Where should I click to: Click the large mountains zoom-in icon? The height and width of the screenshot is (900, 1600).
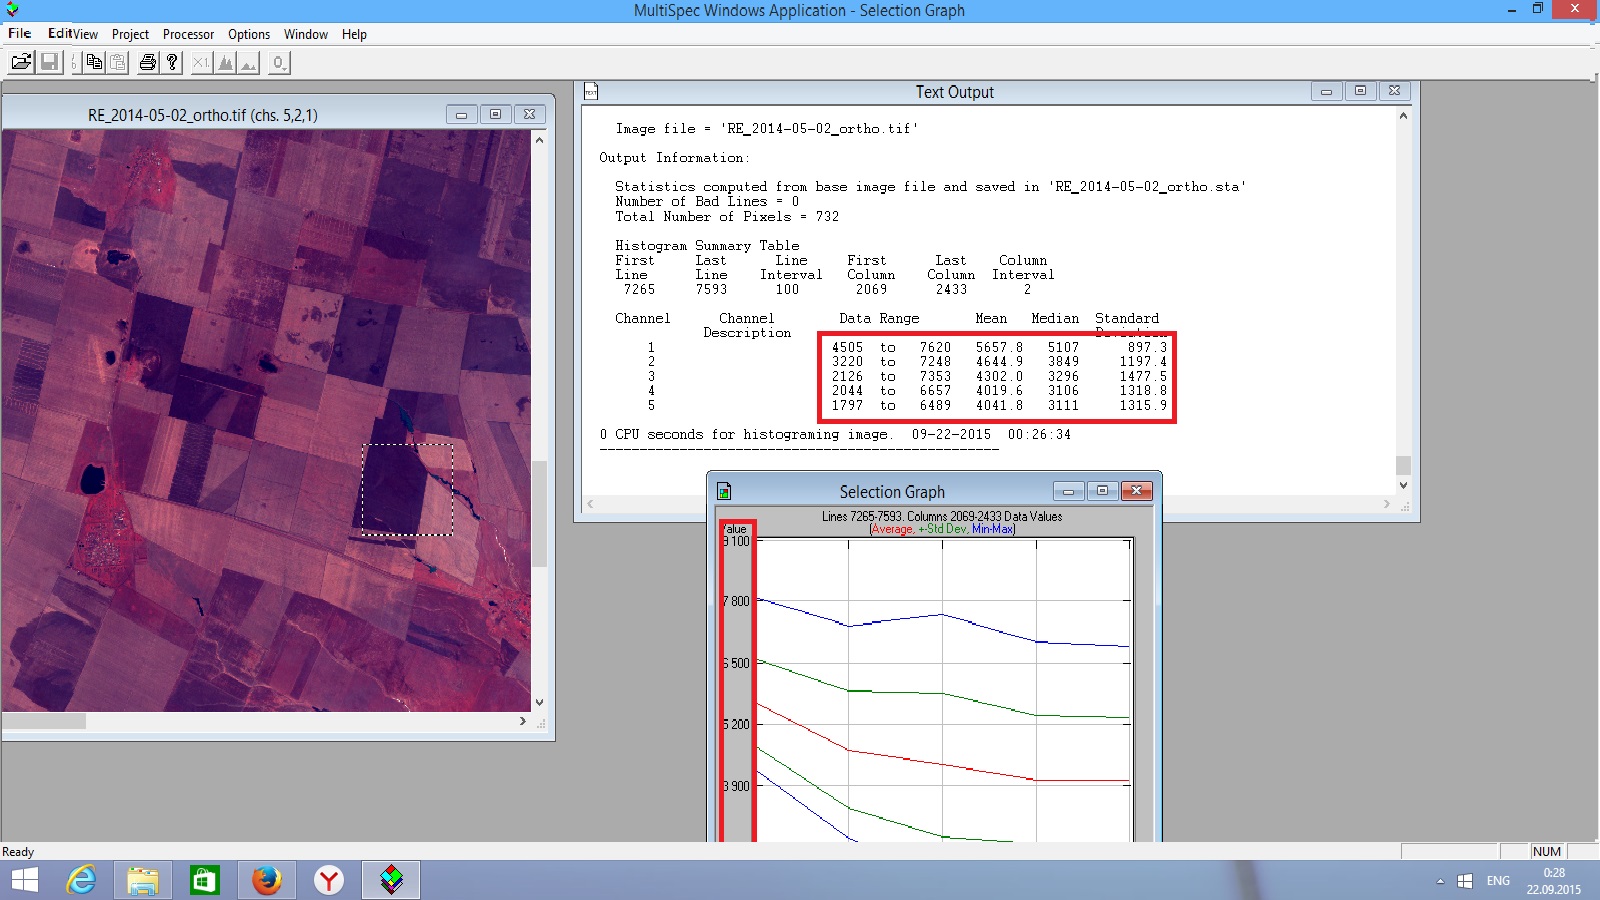(226, 63)
